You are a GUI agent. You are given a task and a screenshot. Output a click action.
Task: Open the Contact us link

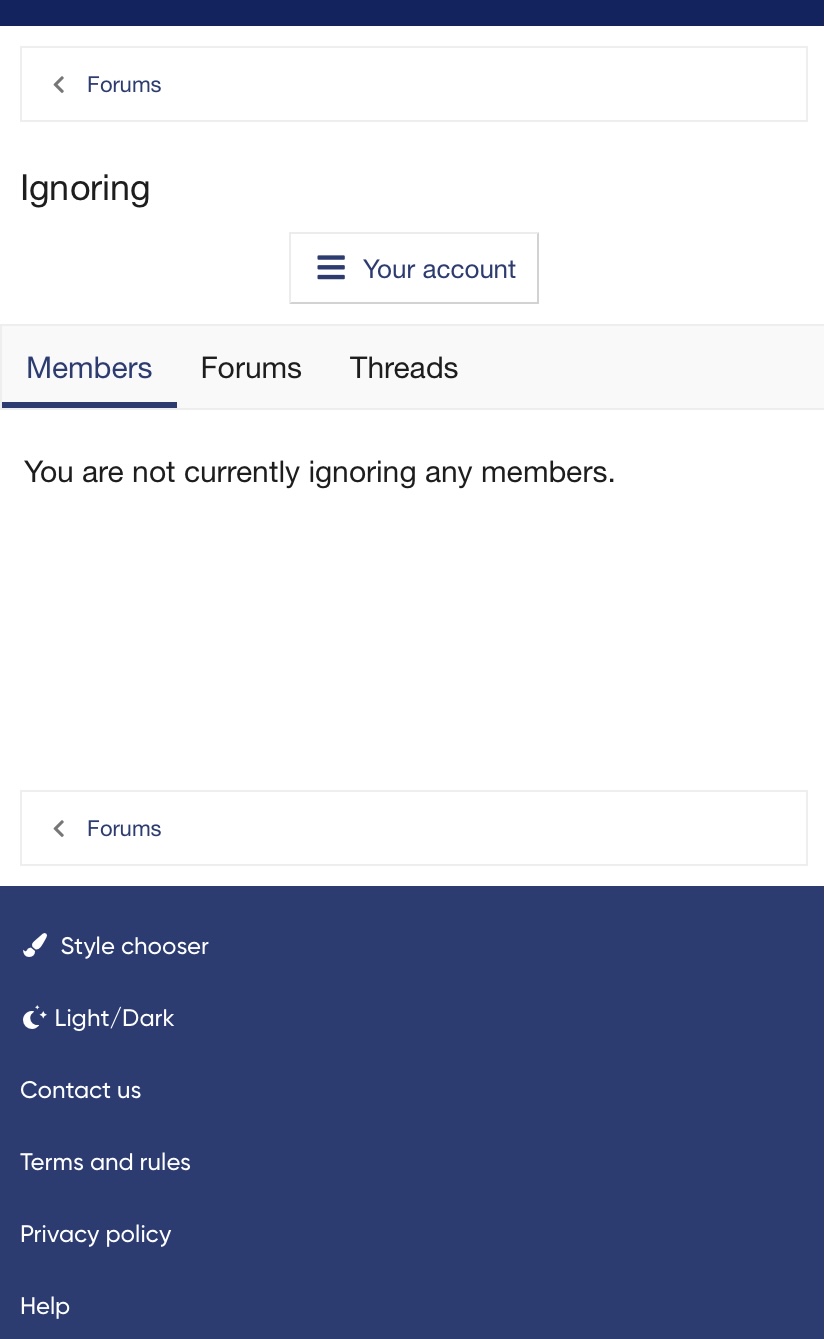tap(81, 1090)
